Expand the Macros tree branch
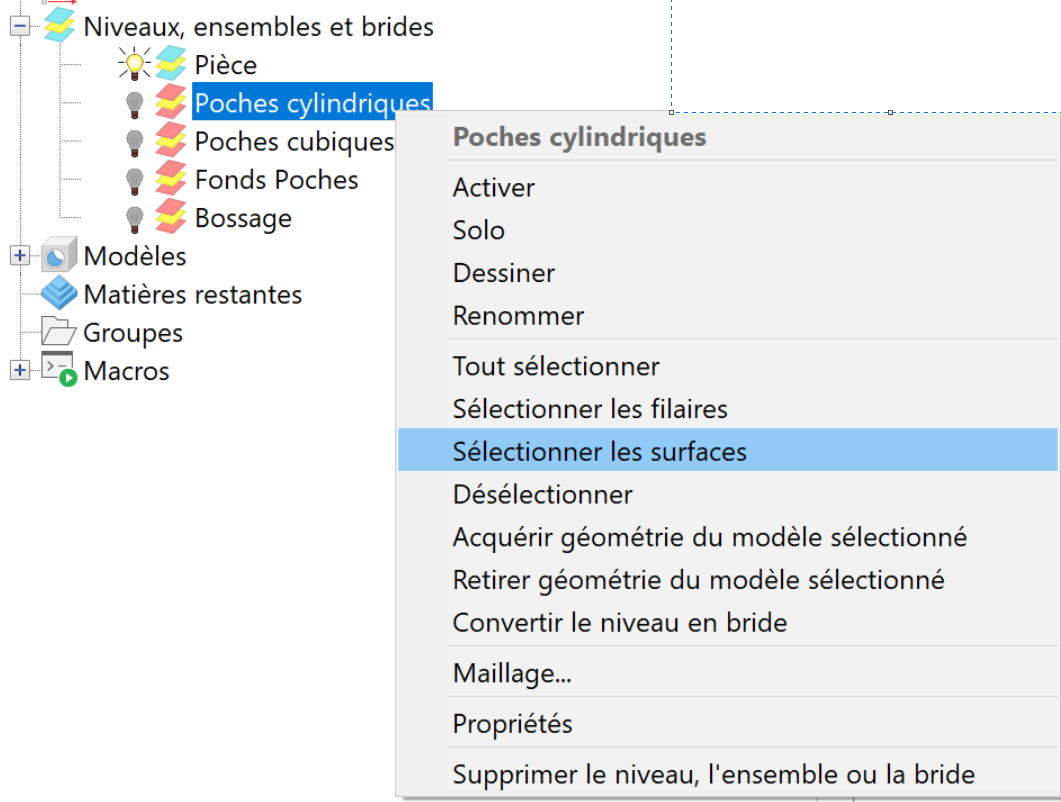 (x=19, y=370)
